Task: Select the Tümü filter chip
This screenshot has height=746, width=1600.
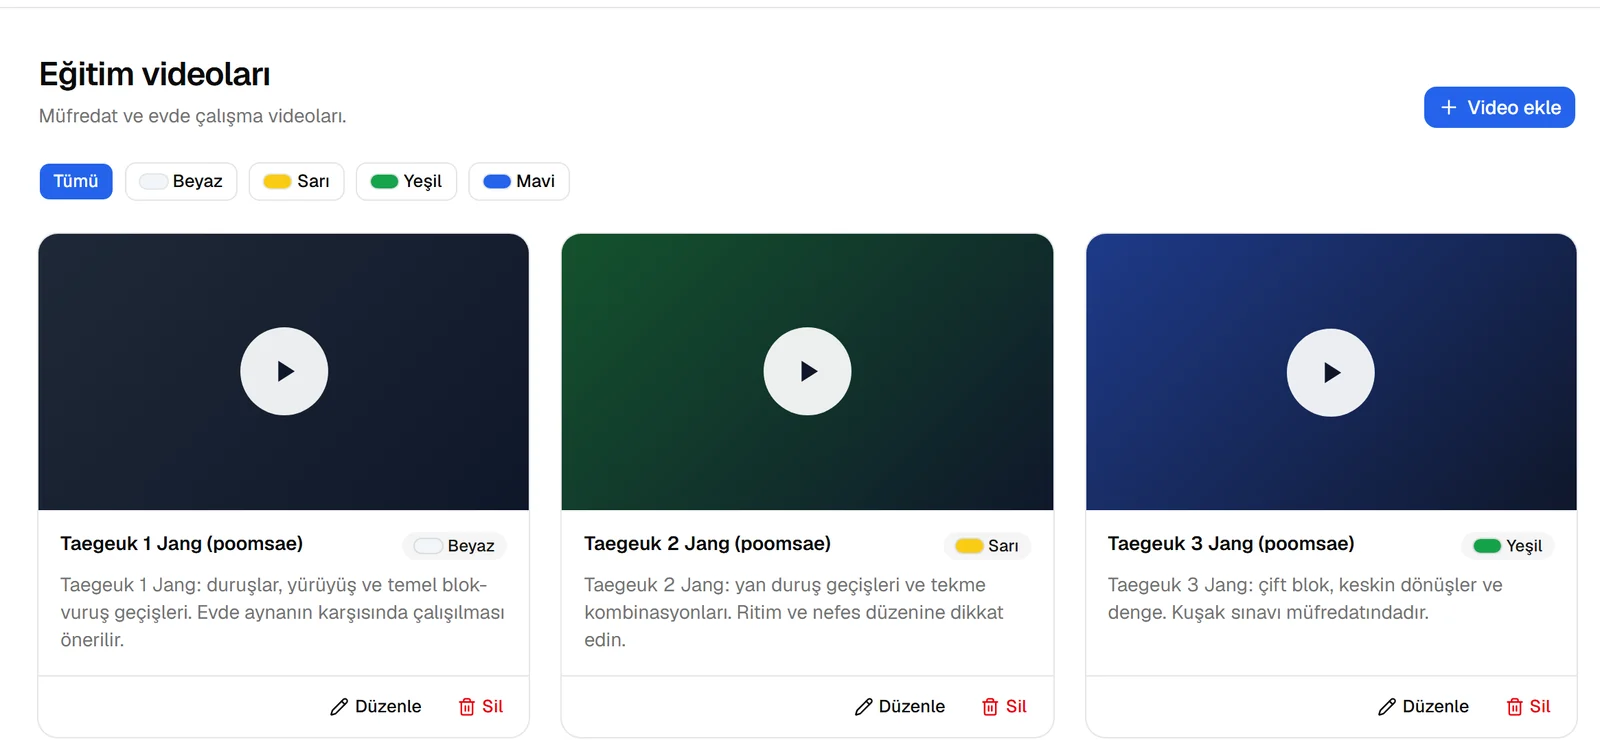Action: (x=76, y=181)
